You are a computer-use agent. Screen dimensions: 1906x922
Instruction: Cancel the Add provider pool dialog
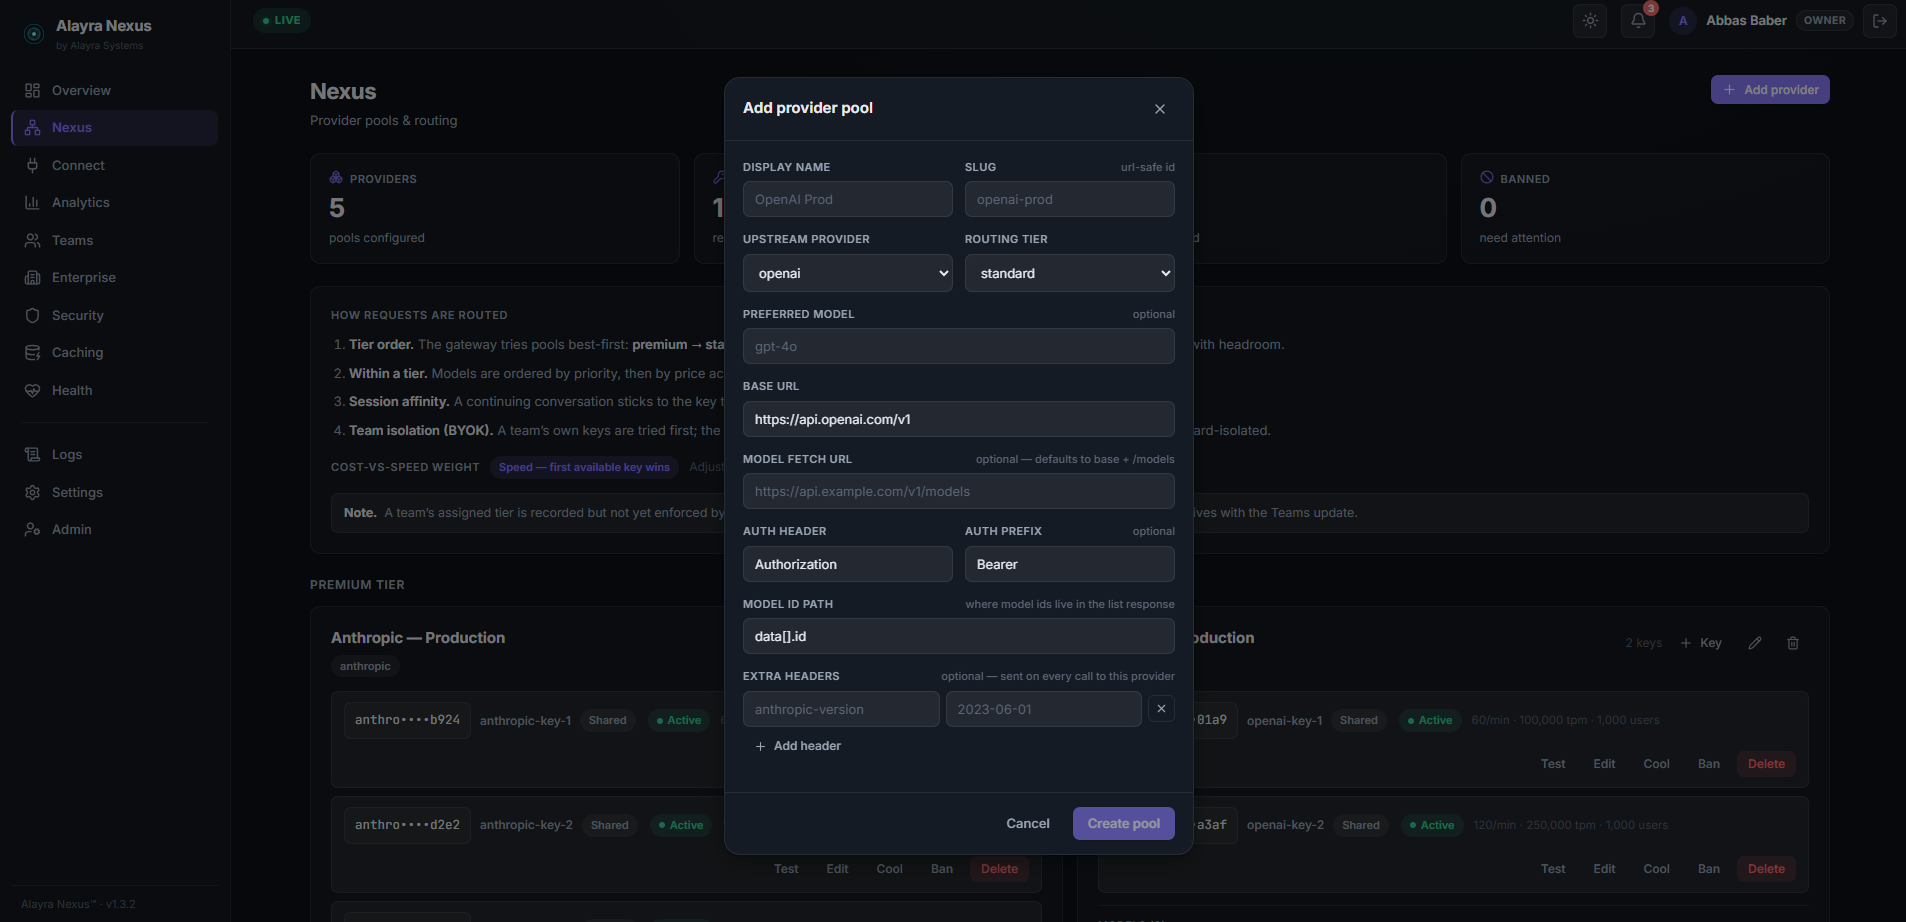1028,824
